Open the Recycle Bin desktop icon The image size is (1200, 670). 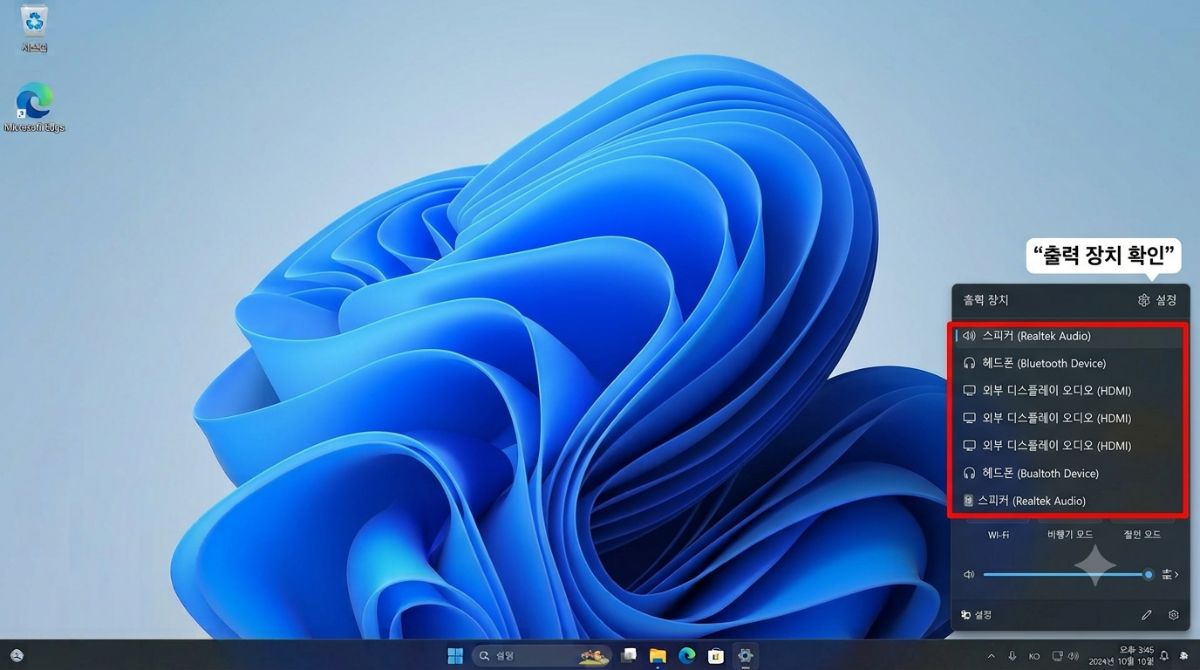coord(34,28)
